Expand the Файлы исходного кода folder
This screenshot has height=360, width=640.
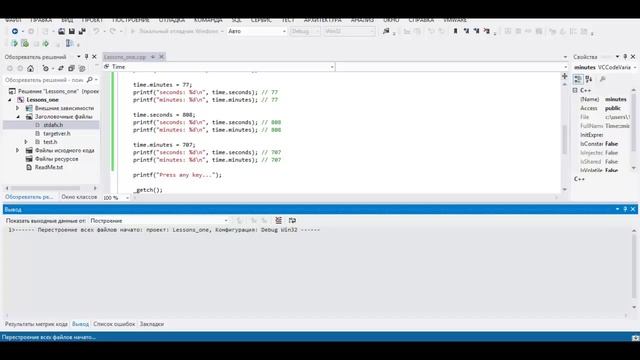(x=18, y=150)
